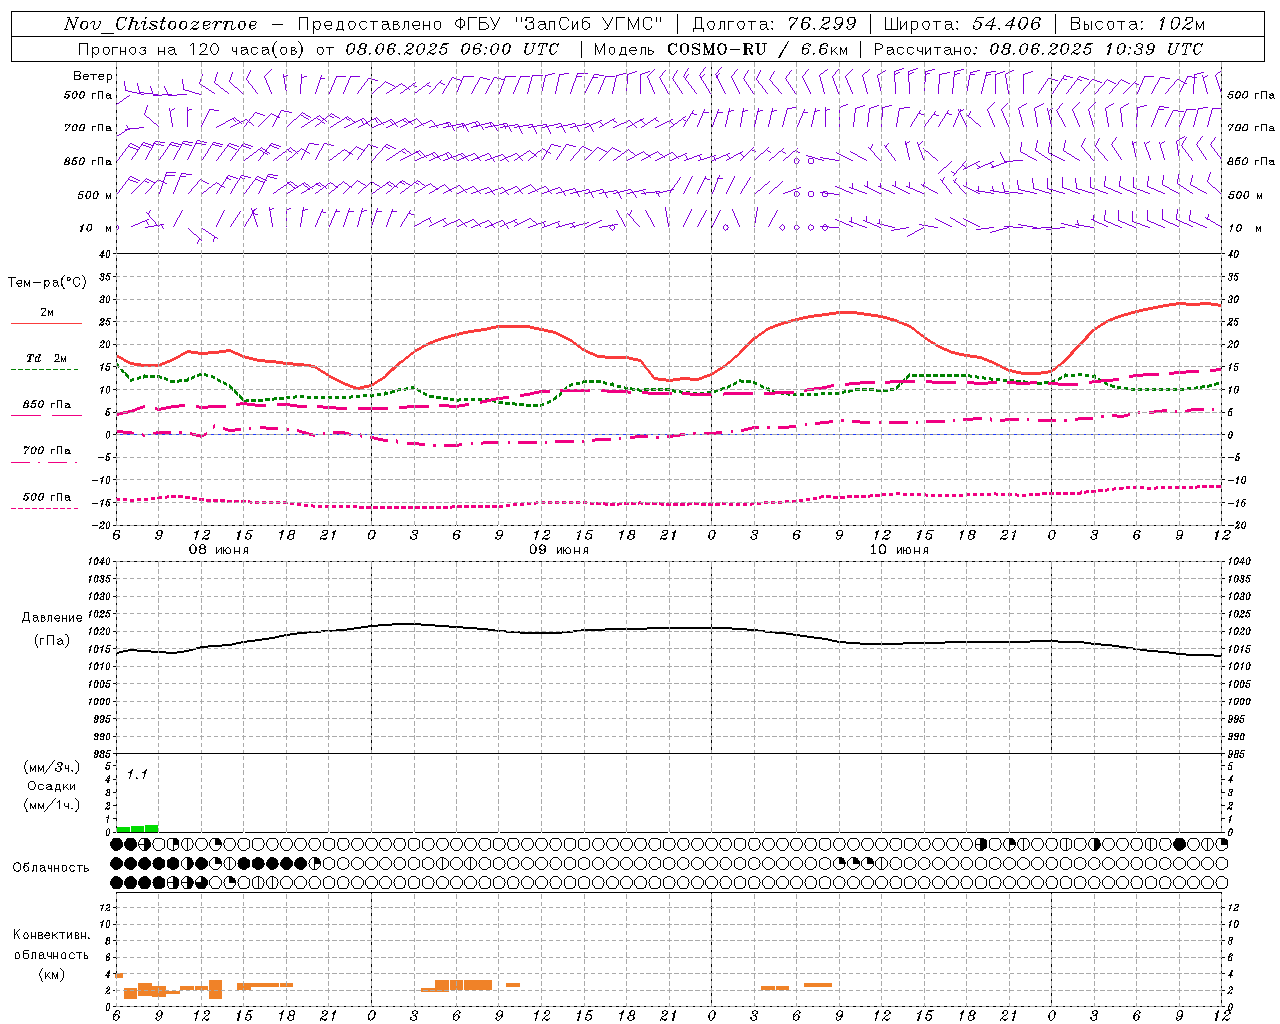
Task: Click the forecast start time 08.06.2025 06:00 UTC
Action: 452,49
